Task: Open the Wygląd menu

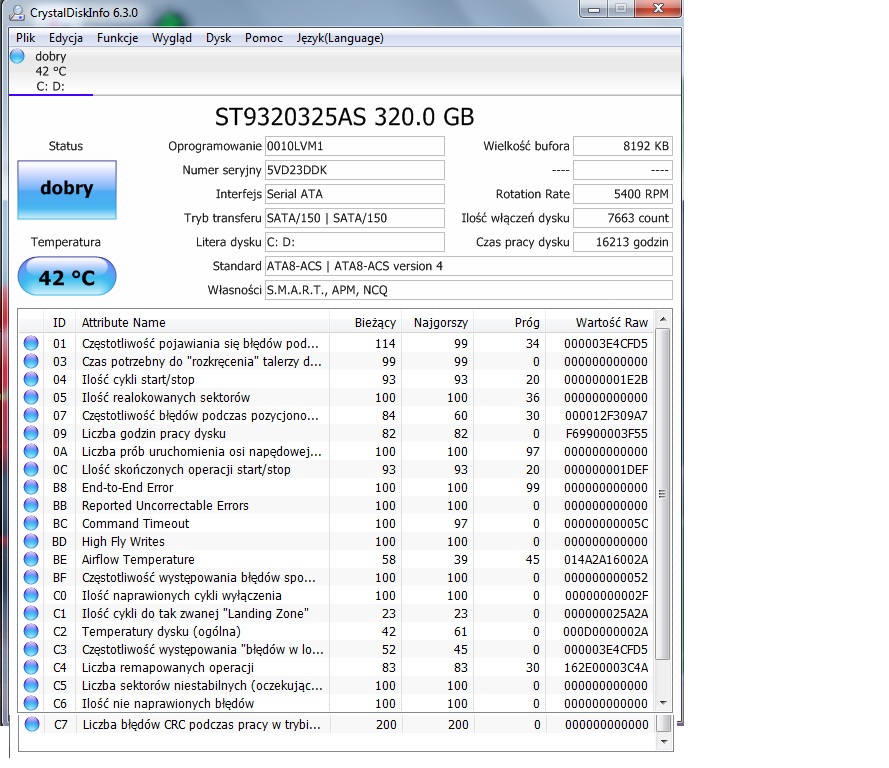Action: pyautogui.click(x=172, y=38)
